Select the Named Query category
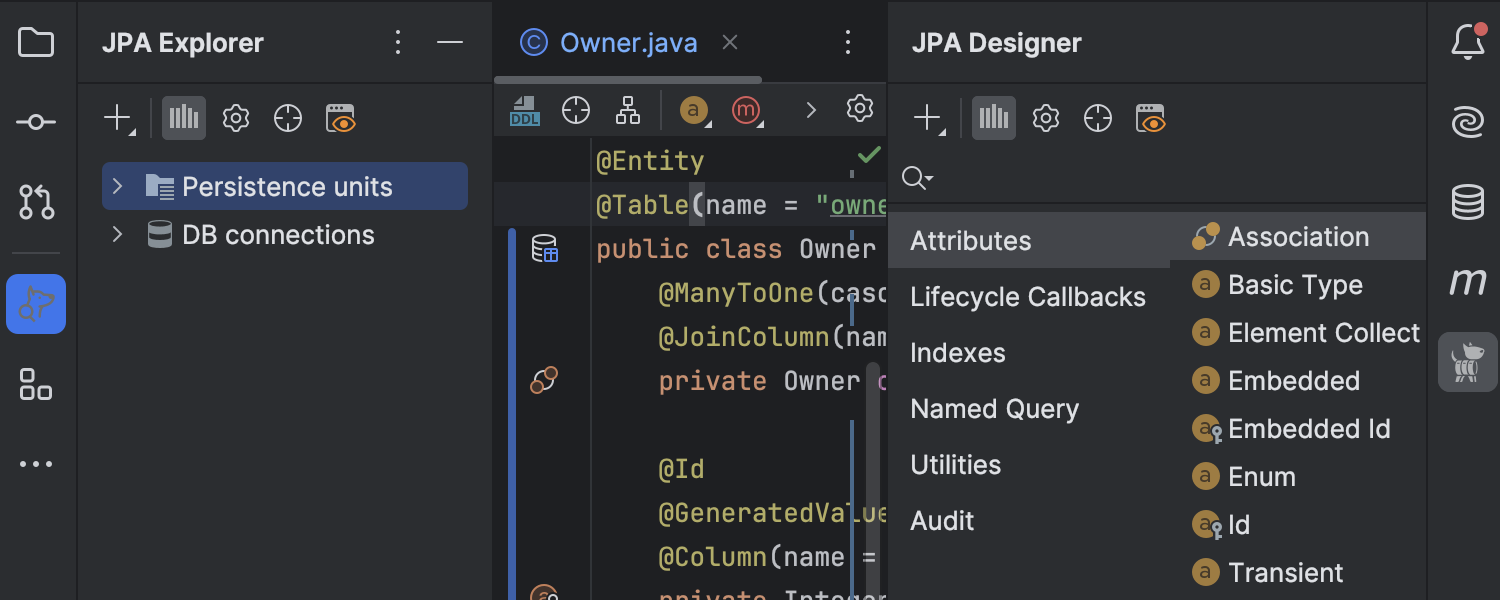The height and width of the screenshot is (600, 1500). 1029,408
